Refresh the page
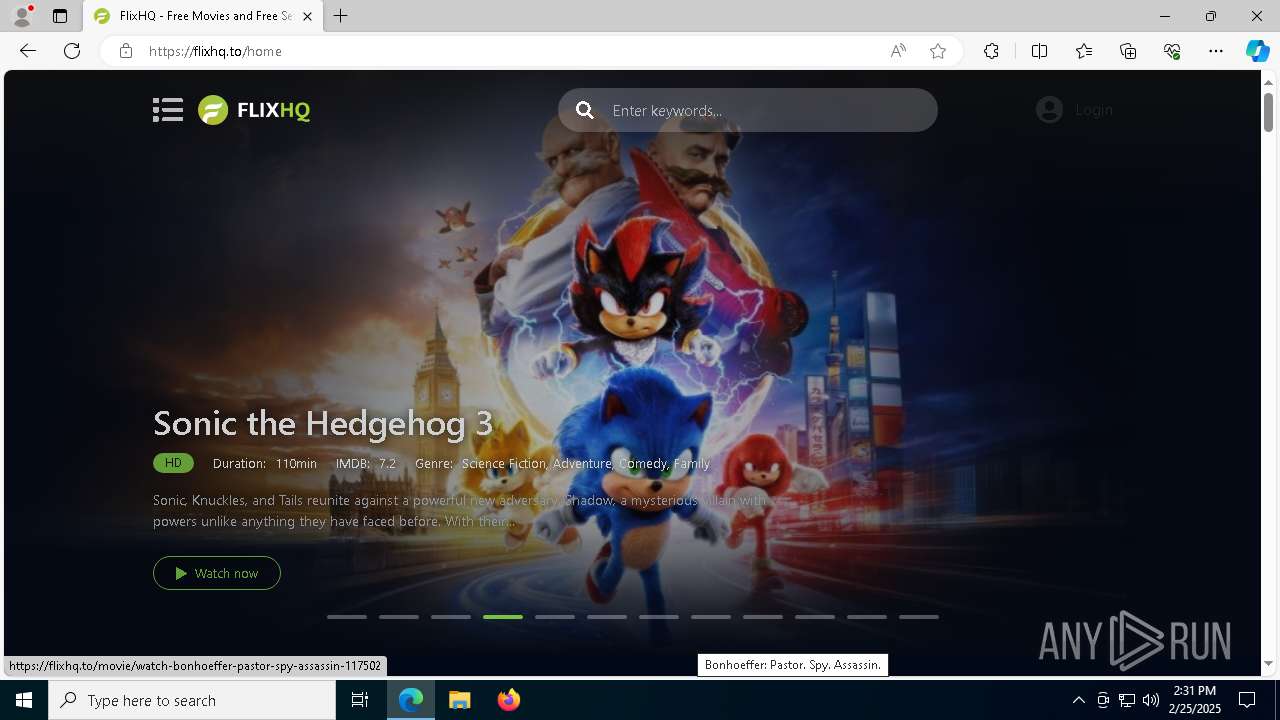The image size is (1280, 720). (x=72, y=51)
